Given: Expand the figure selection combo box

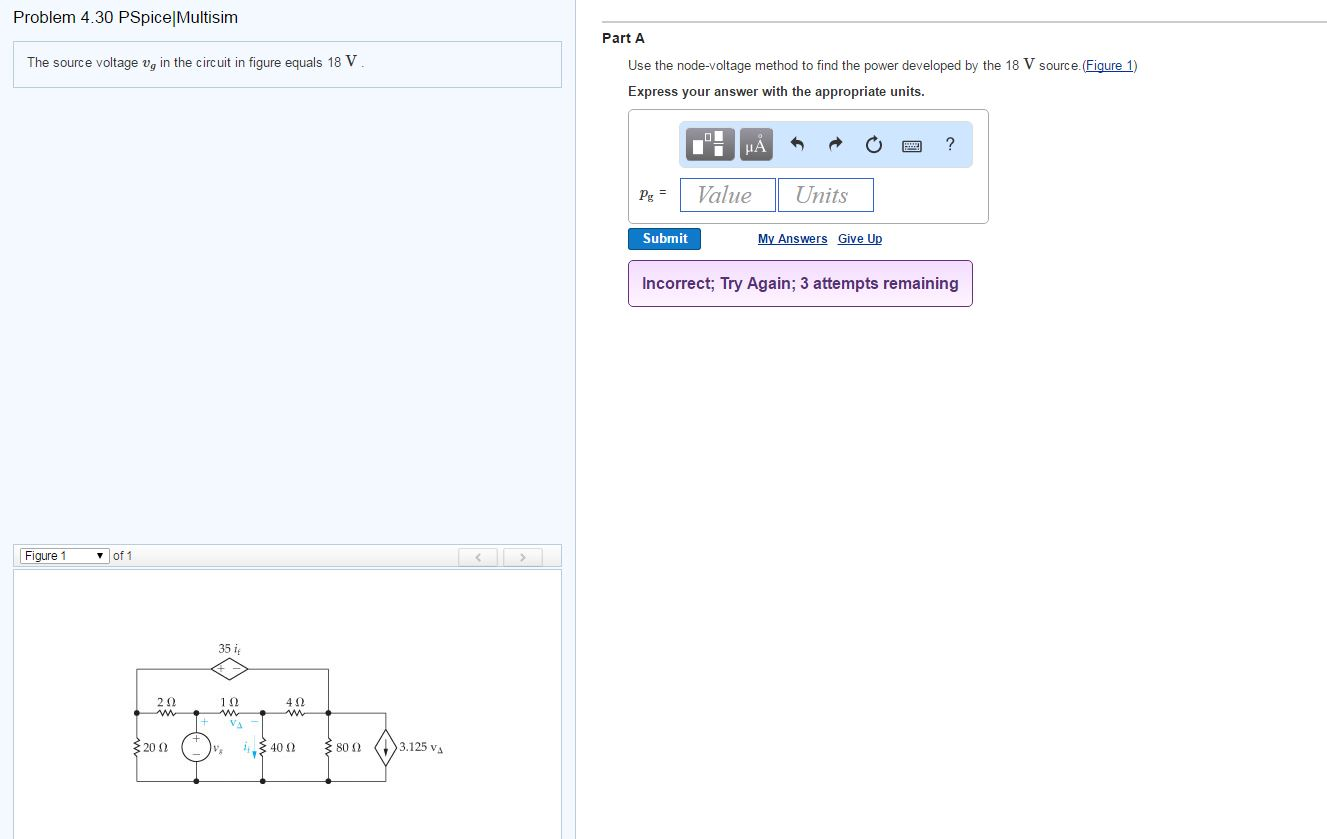Looking at the screenshot, I should click(63, 556).
